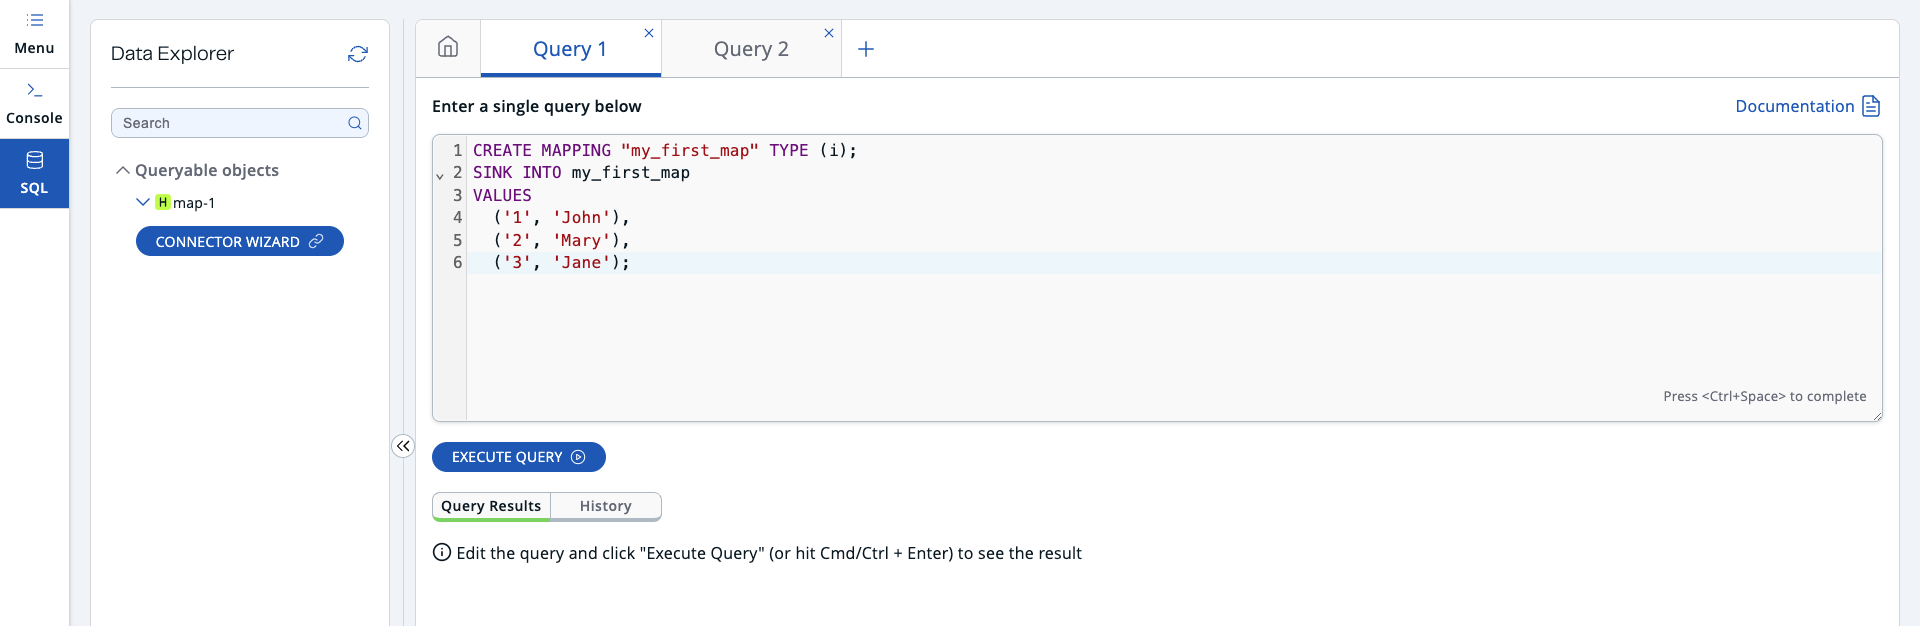
Task: Switch to the Query 2 tab
Action: coord(751,49)
